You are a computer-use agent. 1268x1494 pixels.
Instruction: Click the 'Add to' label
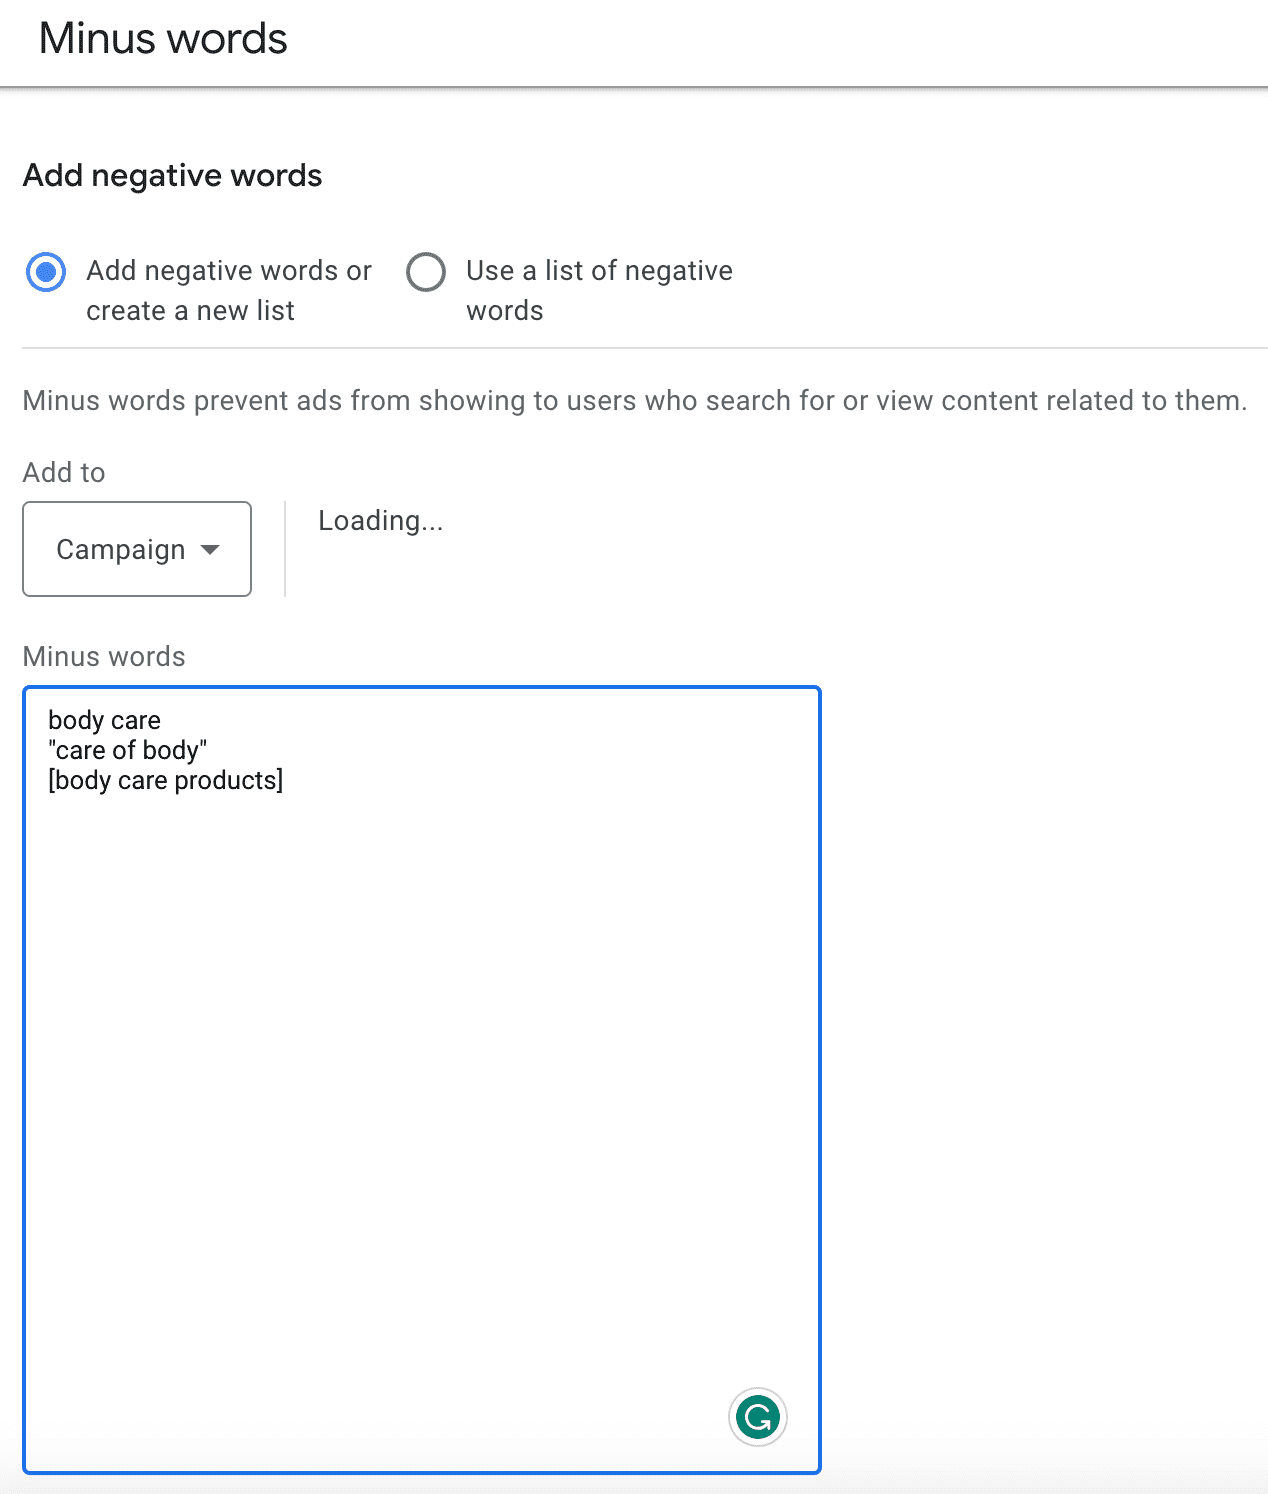[63, 472]
